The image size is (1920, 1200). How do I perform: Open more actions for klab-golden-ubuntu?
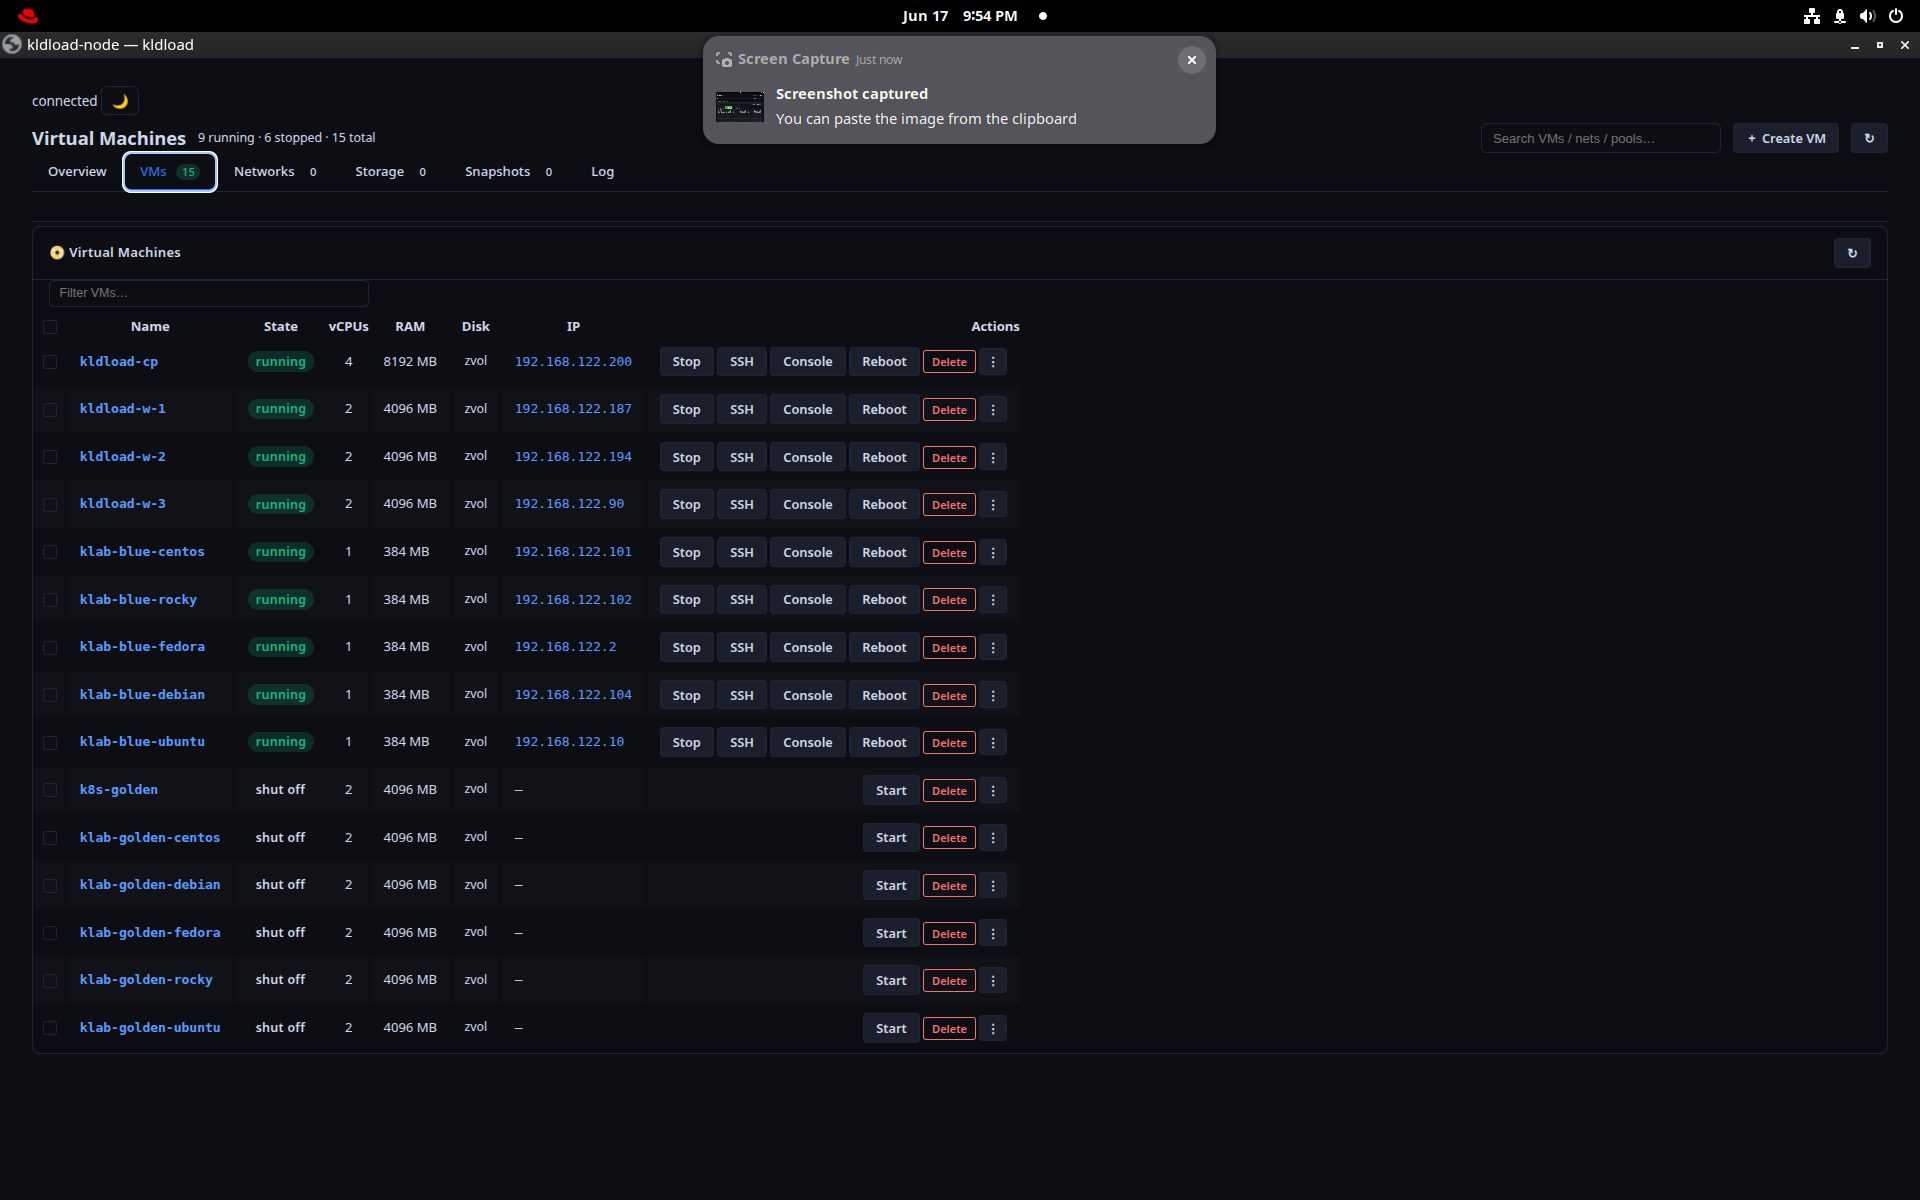(x=993, y=1028)
